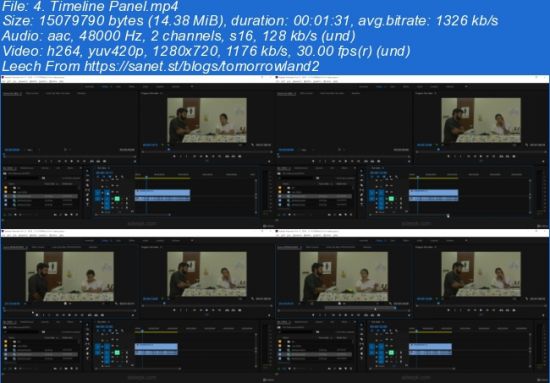The width and height of the screenshot is (550, 383).
Task: Play the Source Monitor in the bottom-right frame
Action: [346, 315]
